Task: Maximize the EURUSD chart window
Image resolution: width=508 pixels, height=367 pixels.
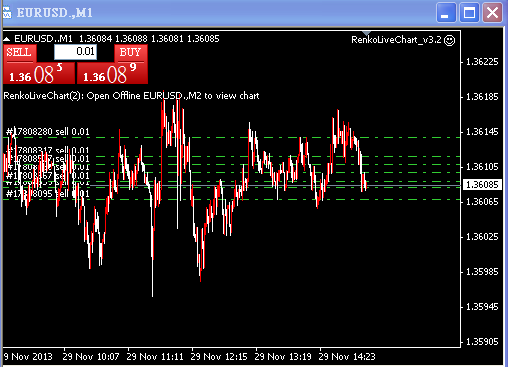Action: pyautogui.click(x=469, y=13)
